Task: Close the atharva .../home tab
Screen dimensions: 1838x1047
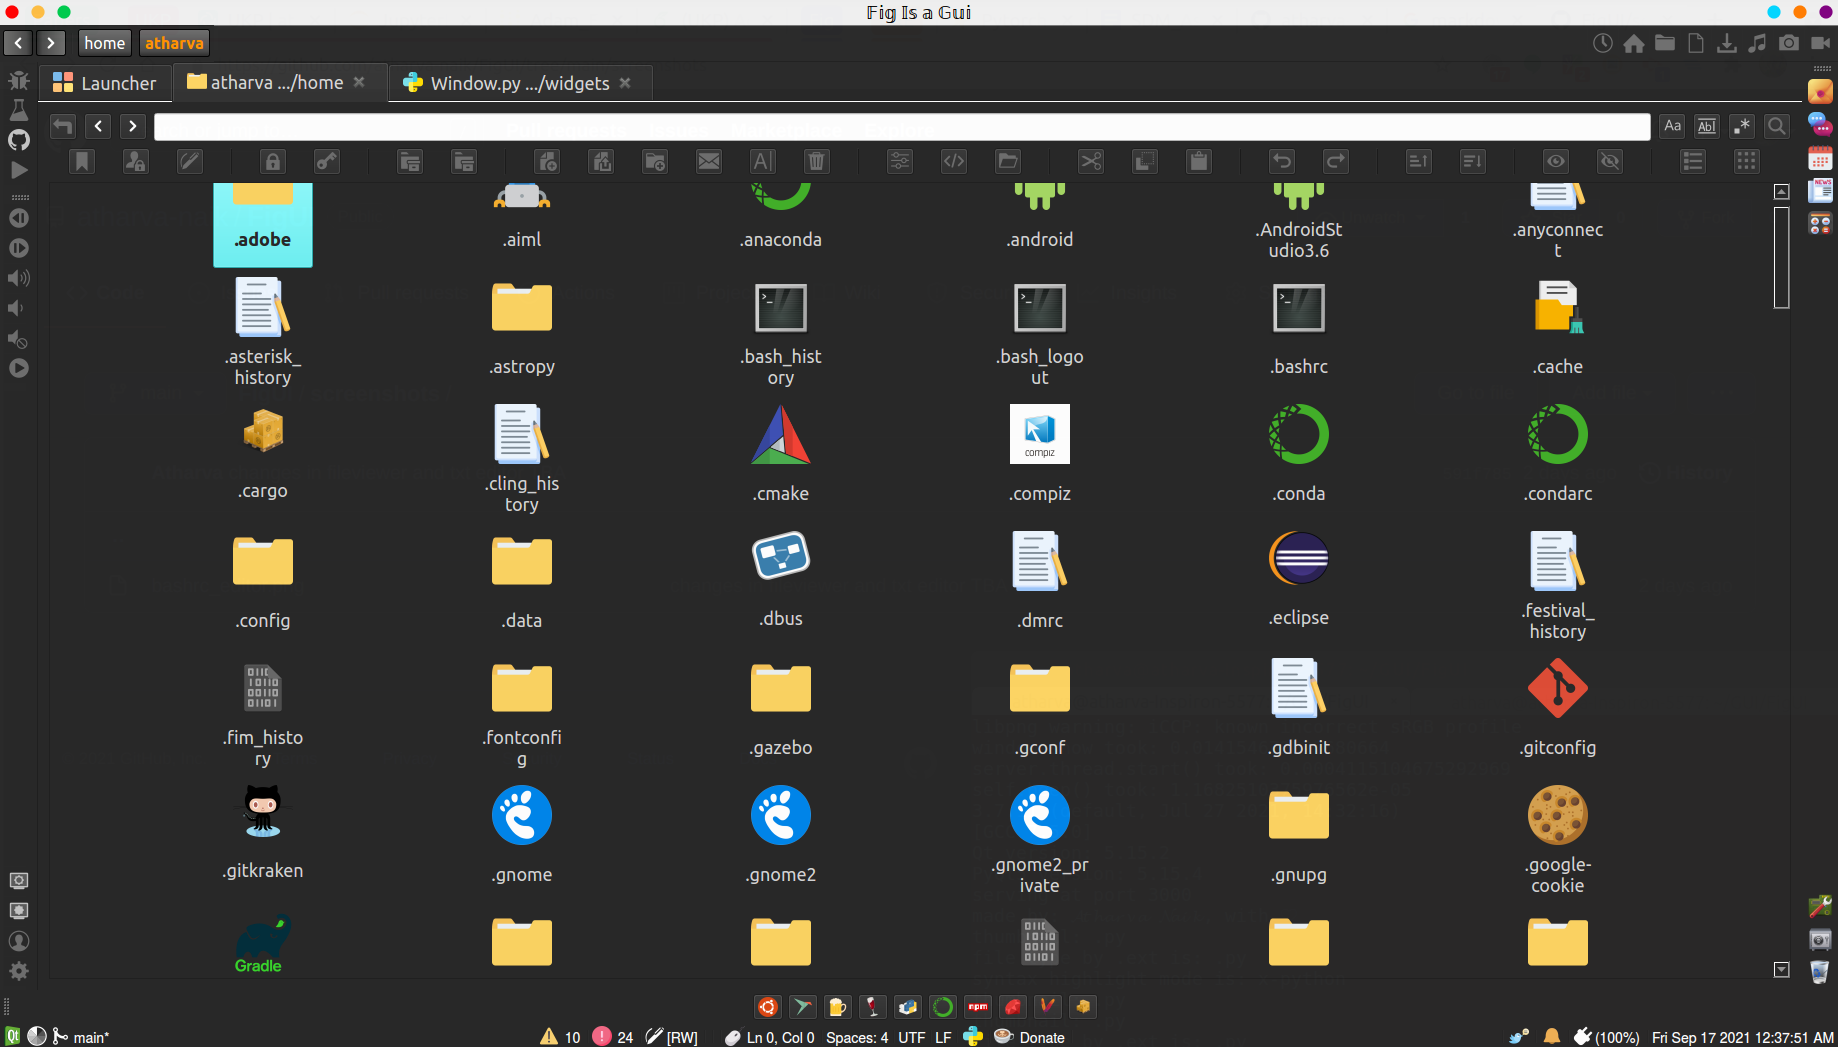Action: (360, 82)
